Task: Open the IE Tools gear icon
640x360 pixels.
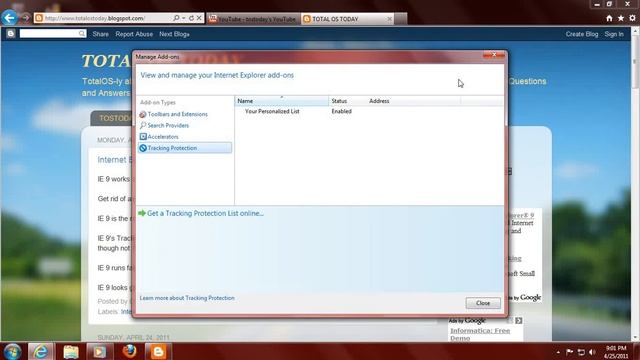Action: [x=632, y=18]
